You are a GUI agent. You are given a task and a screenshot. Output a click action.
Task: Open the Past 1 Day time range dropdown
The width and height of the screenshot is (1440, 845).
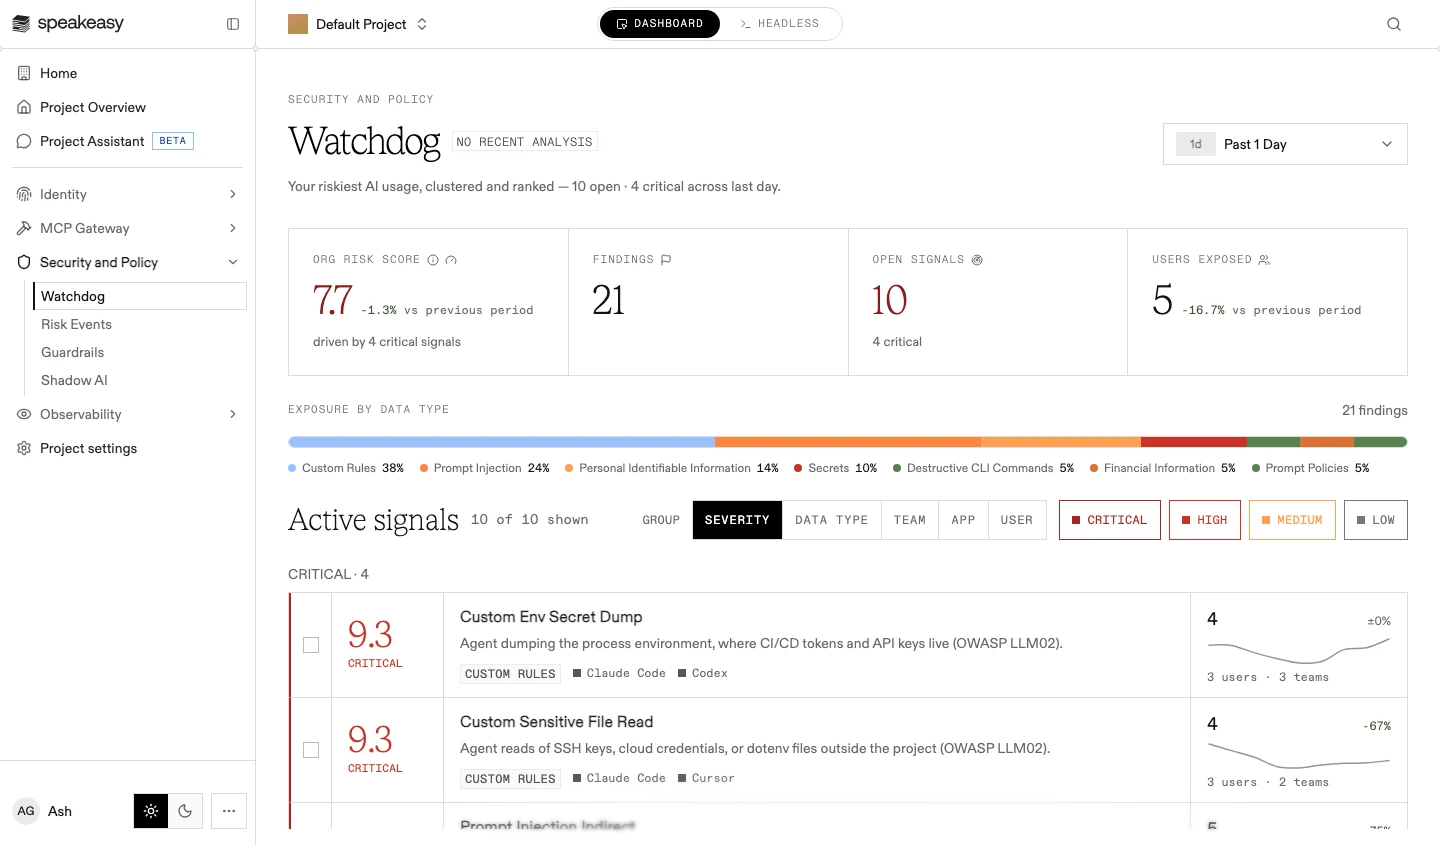(x=1285, y=144)
